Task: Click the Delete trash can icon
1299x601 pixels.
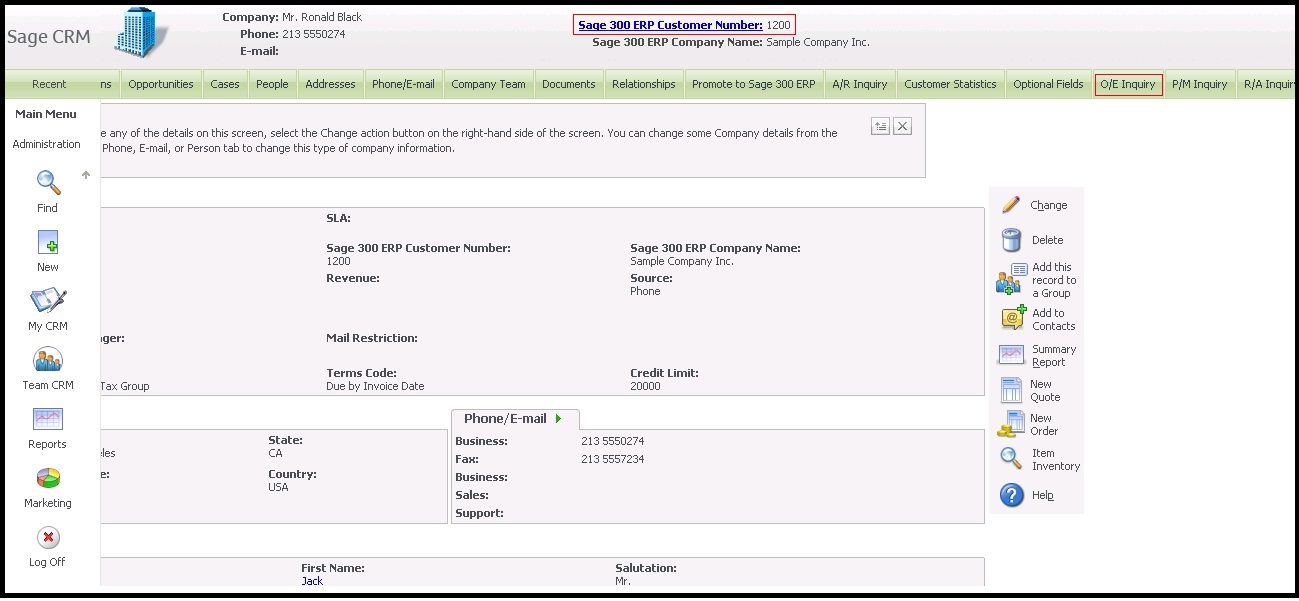Action: 1012,240
